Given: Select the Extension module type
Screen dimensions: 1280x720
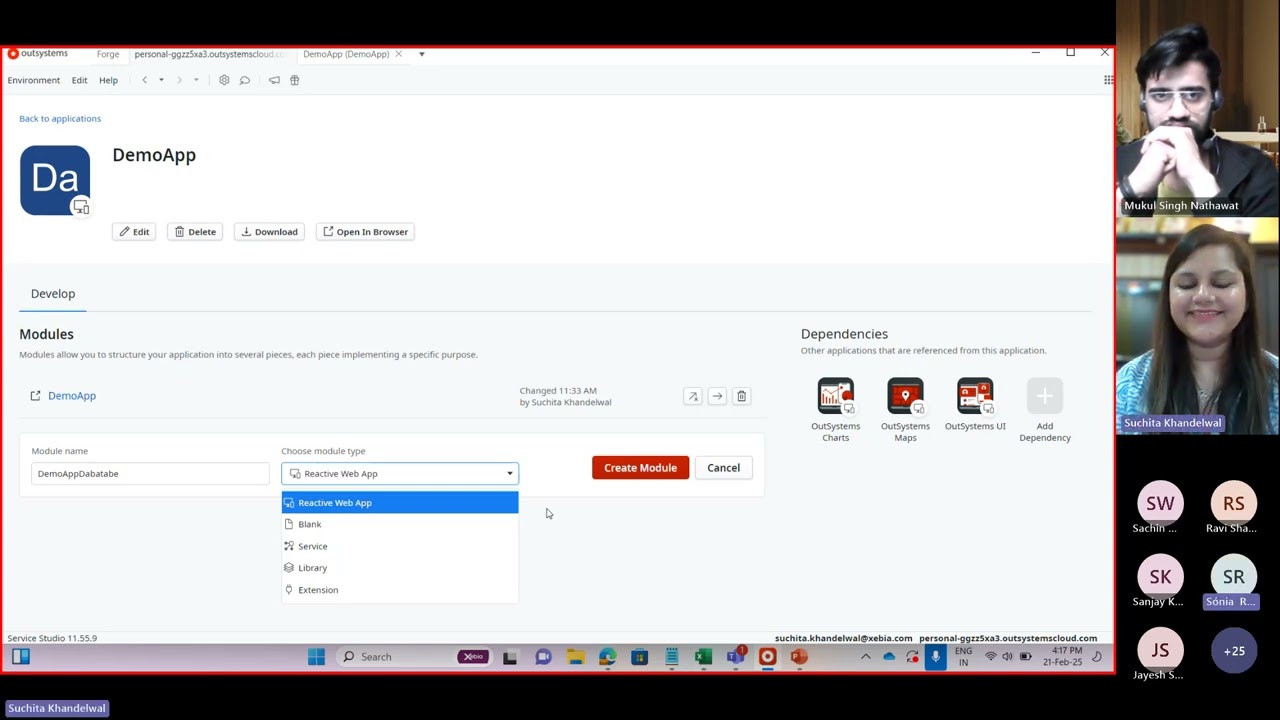Looking at the screenshot, I should click(400, 590).
